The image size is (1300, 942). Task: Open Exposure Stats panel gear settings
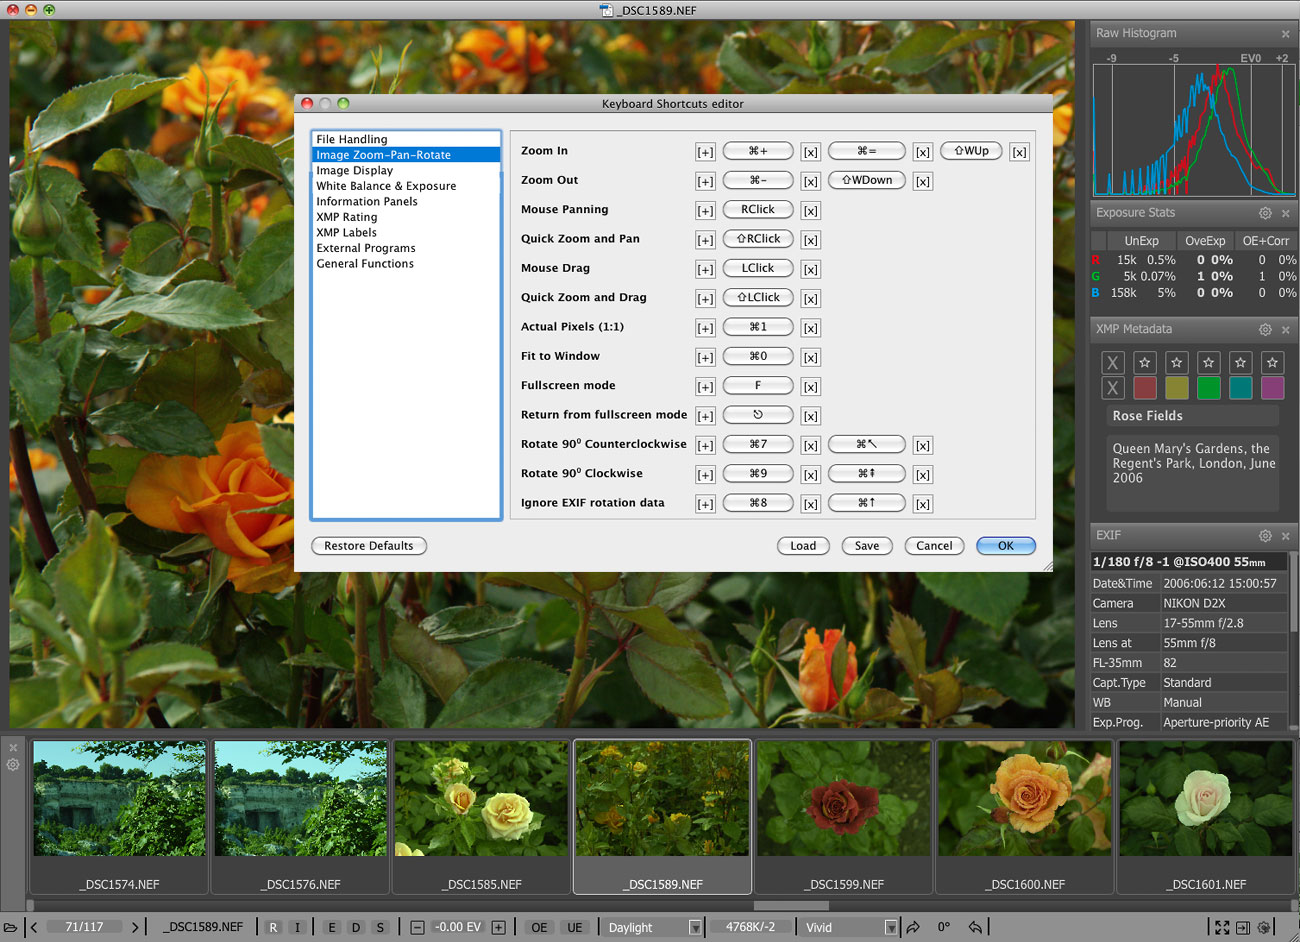(x=1265, y=213)
